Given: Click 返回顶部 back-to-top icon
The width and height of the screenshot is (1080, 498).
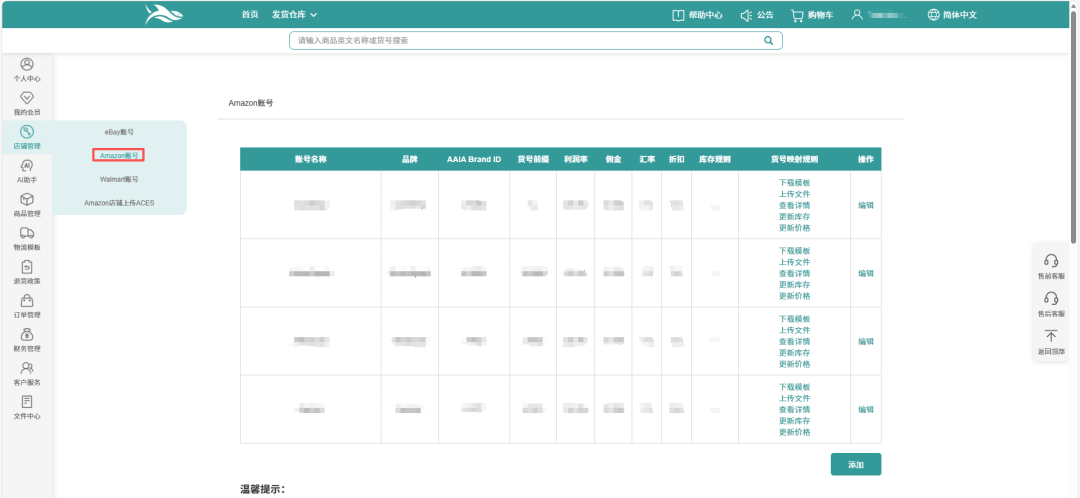Looking at the screenshot, I should [x=1051, y=338].
